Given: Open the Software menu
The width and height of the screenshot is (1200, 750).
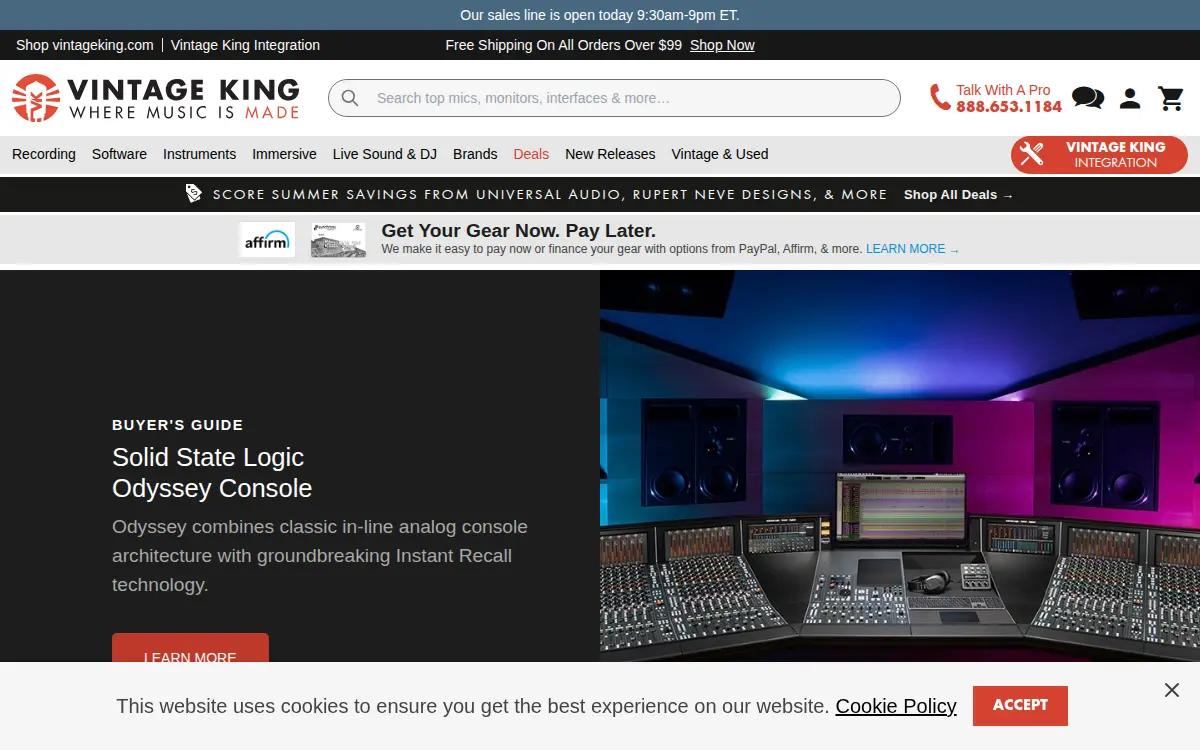Looking at the screenshot, I should pos(119,154).
